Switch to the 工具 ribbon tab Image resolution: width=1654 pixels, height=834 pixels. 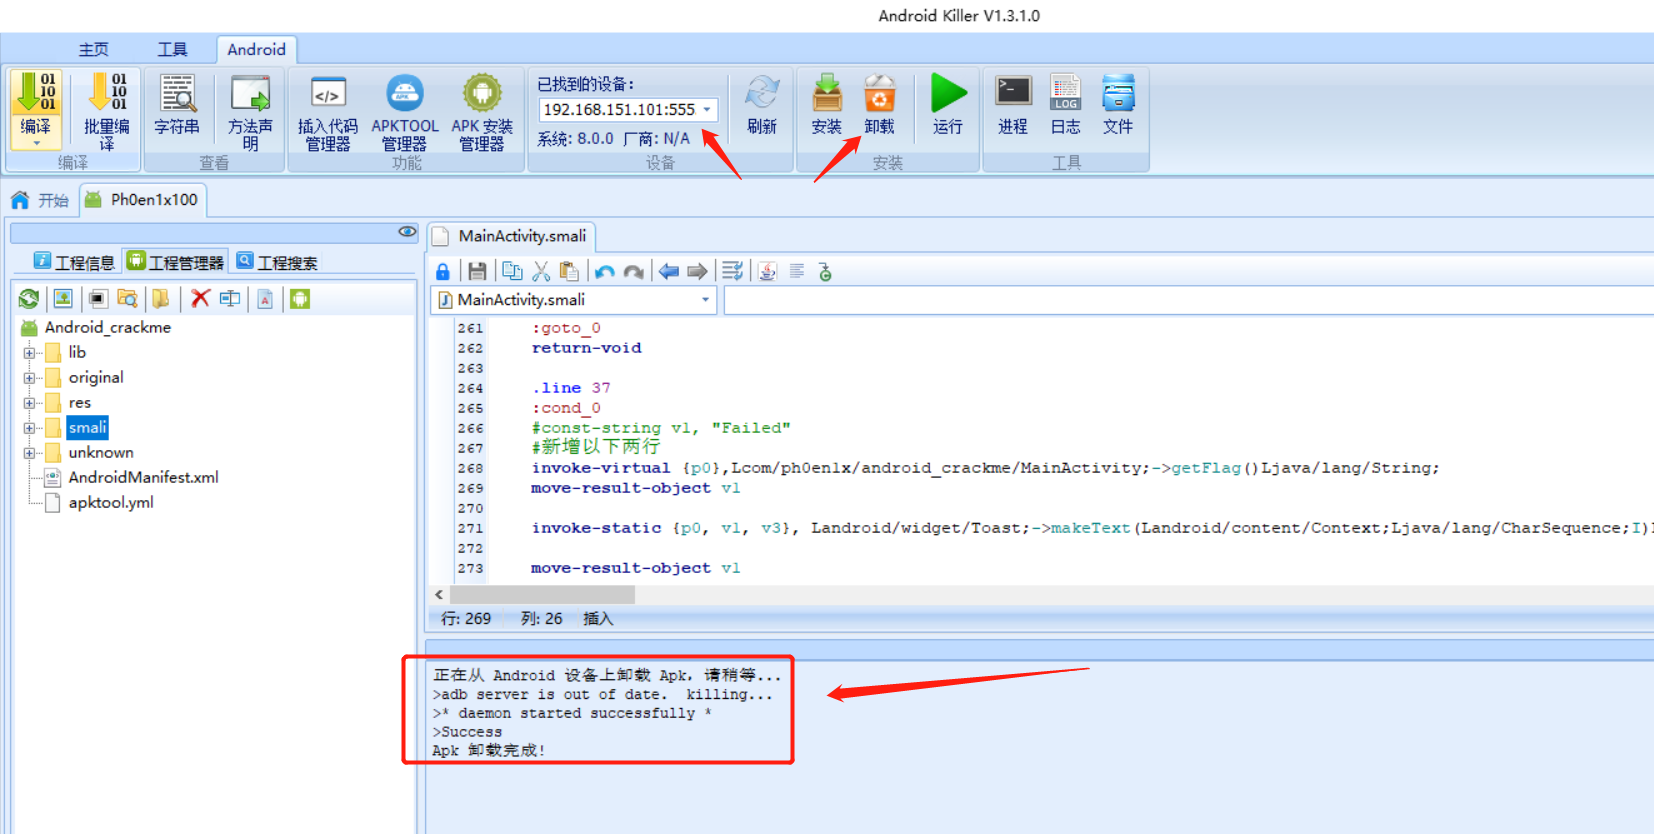172,49
